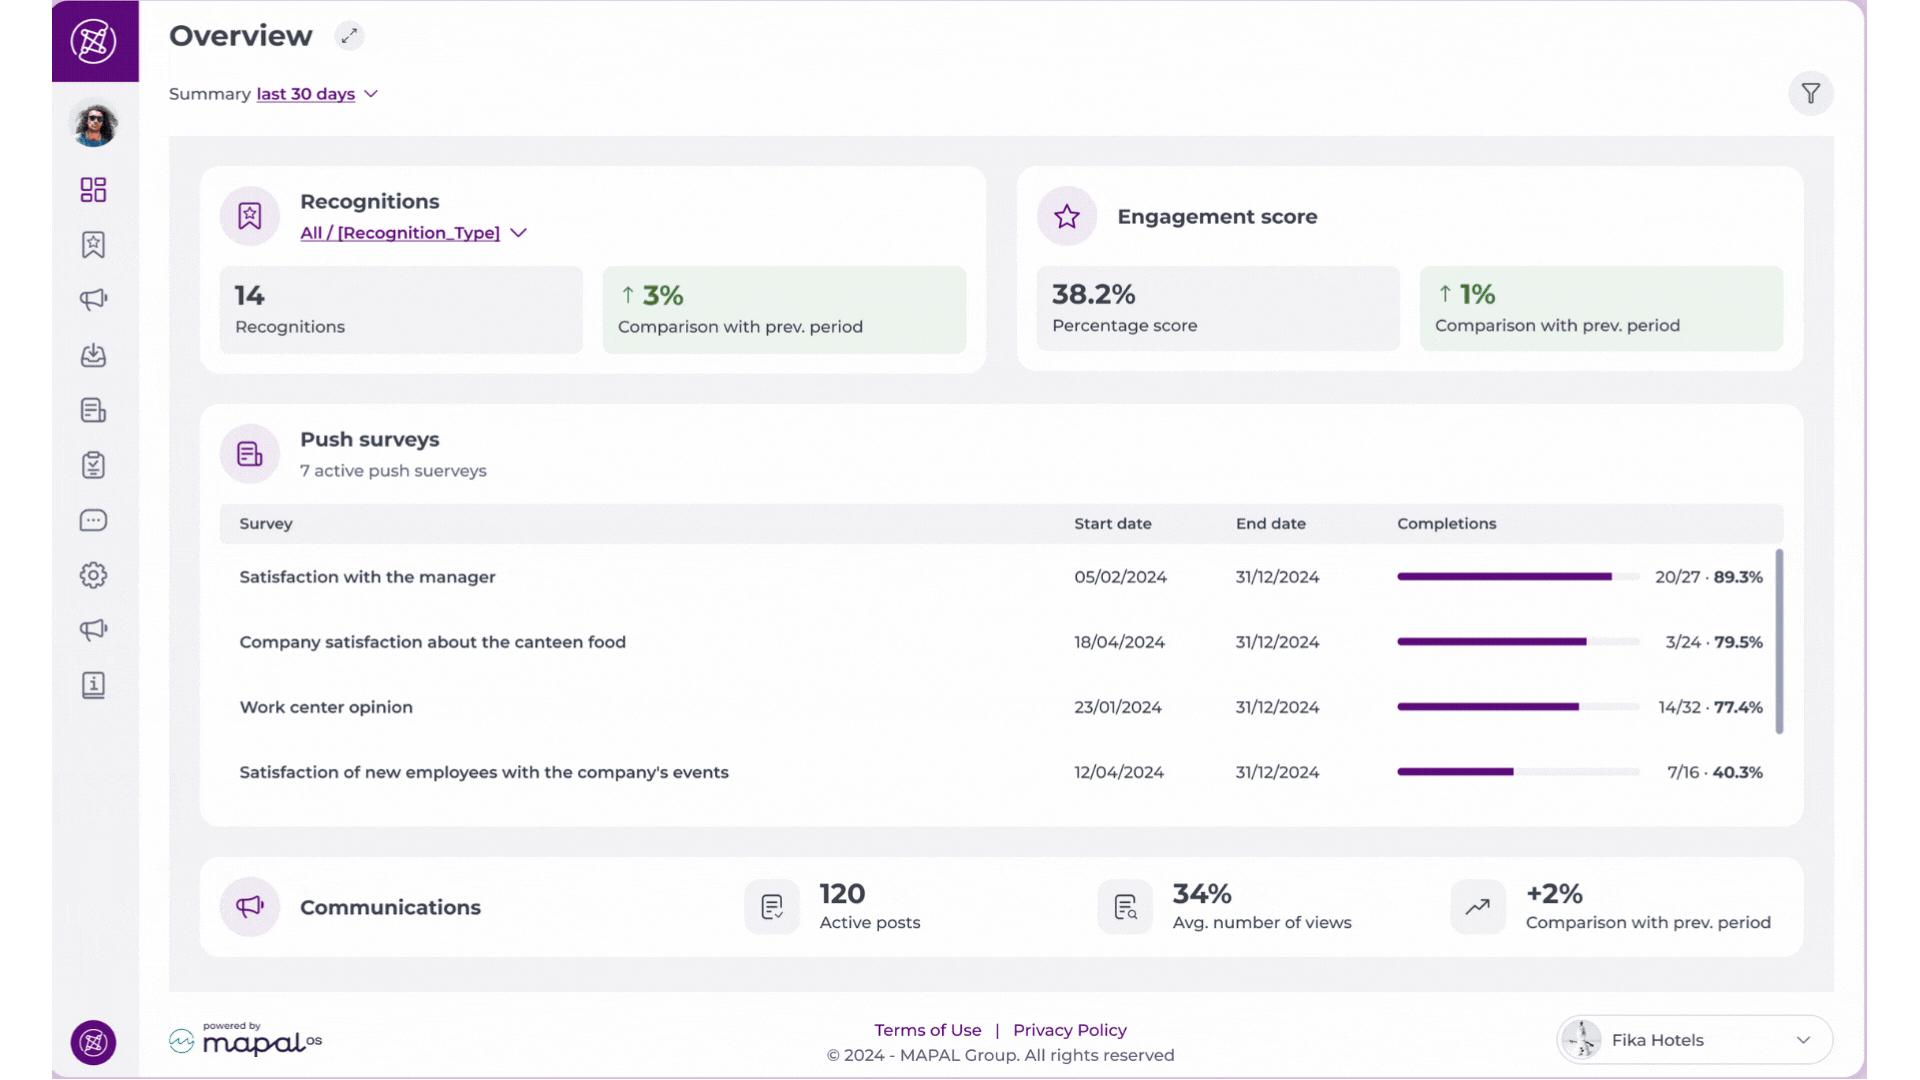Image resolution: width=1920 pixels, height=1080 pixels.
Task: Open the clipboard checklist icon in sidebar
Action: 93,465
